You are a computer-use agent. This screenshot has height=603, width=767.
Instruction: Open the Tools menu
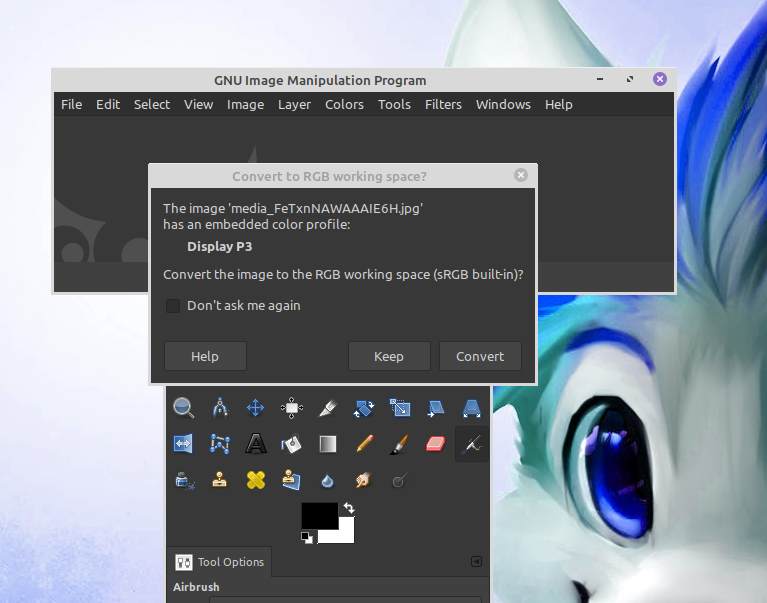pyautogui.click(x=394, y=104)
